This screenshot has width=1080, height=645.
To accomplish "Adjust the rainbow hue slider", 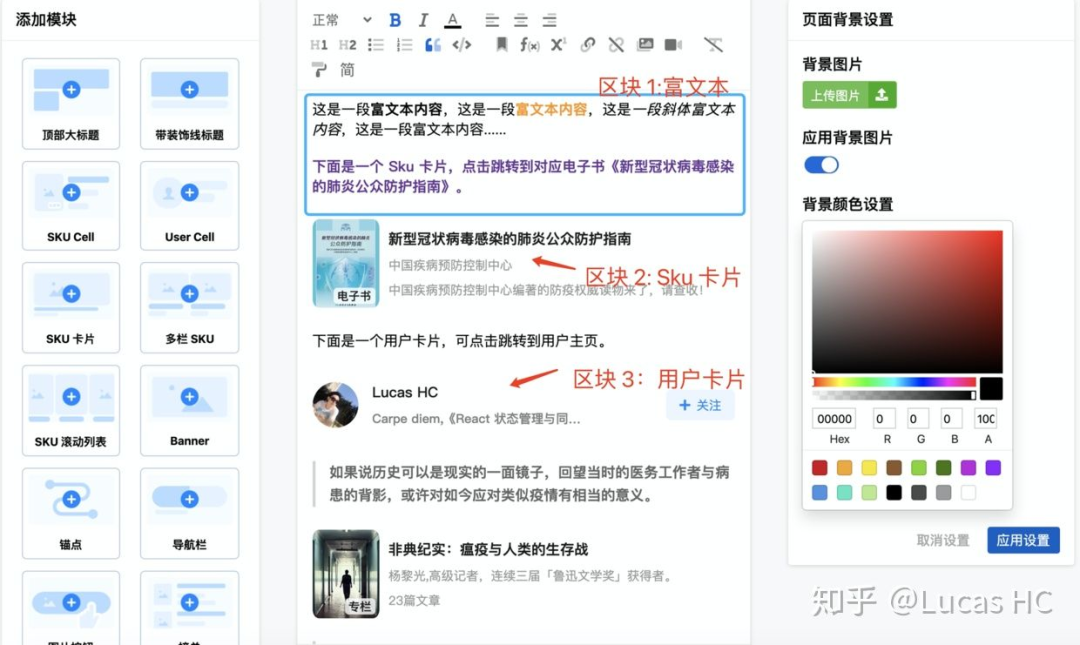I will tap(894, 382).
